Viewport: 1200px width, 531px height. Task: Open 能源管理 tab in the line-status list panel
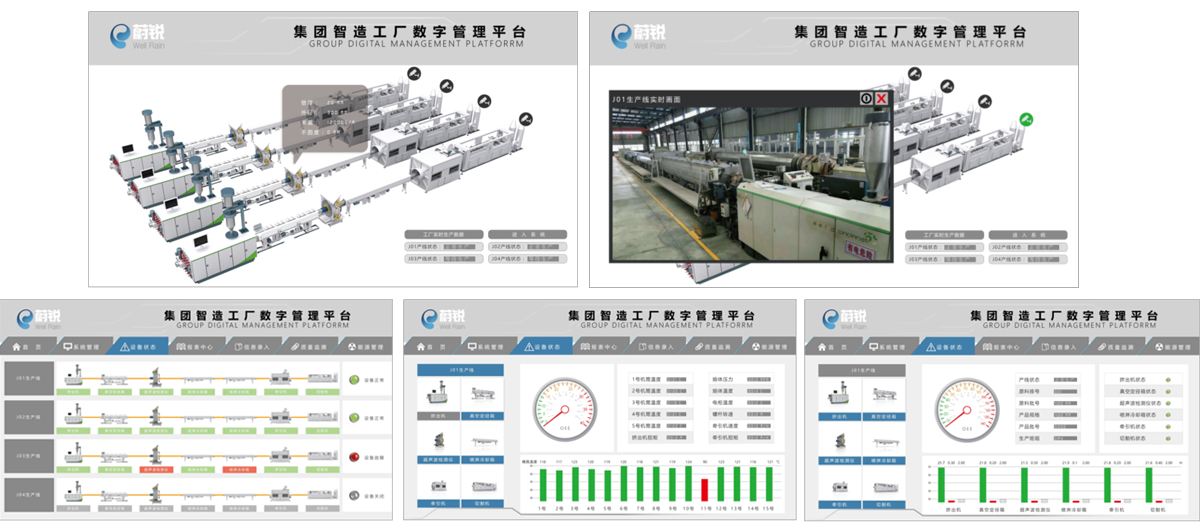pyautogui.click(x=364, y=347)
